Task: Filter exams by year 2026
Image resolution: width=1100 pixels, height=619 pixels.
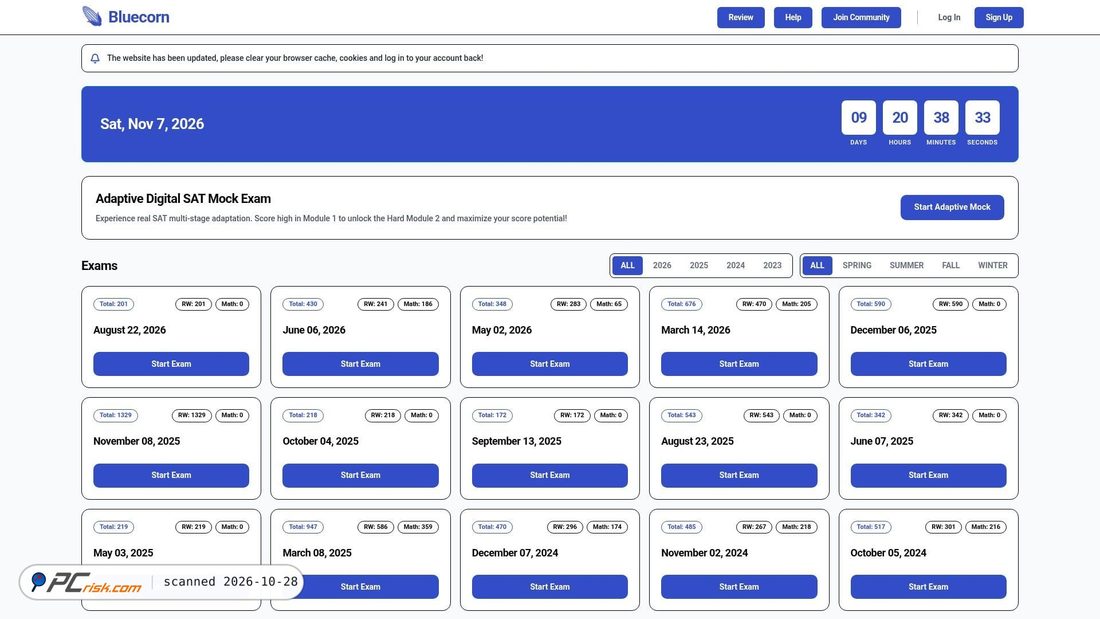Action: pos(662,265)
